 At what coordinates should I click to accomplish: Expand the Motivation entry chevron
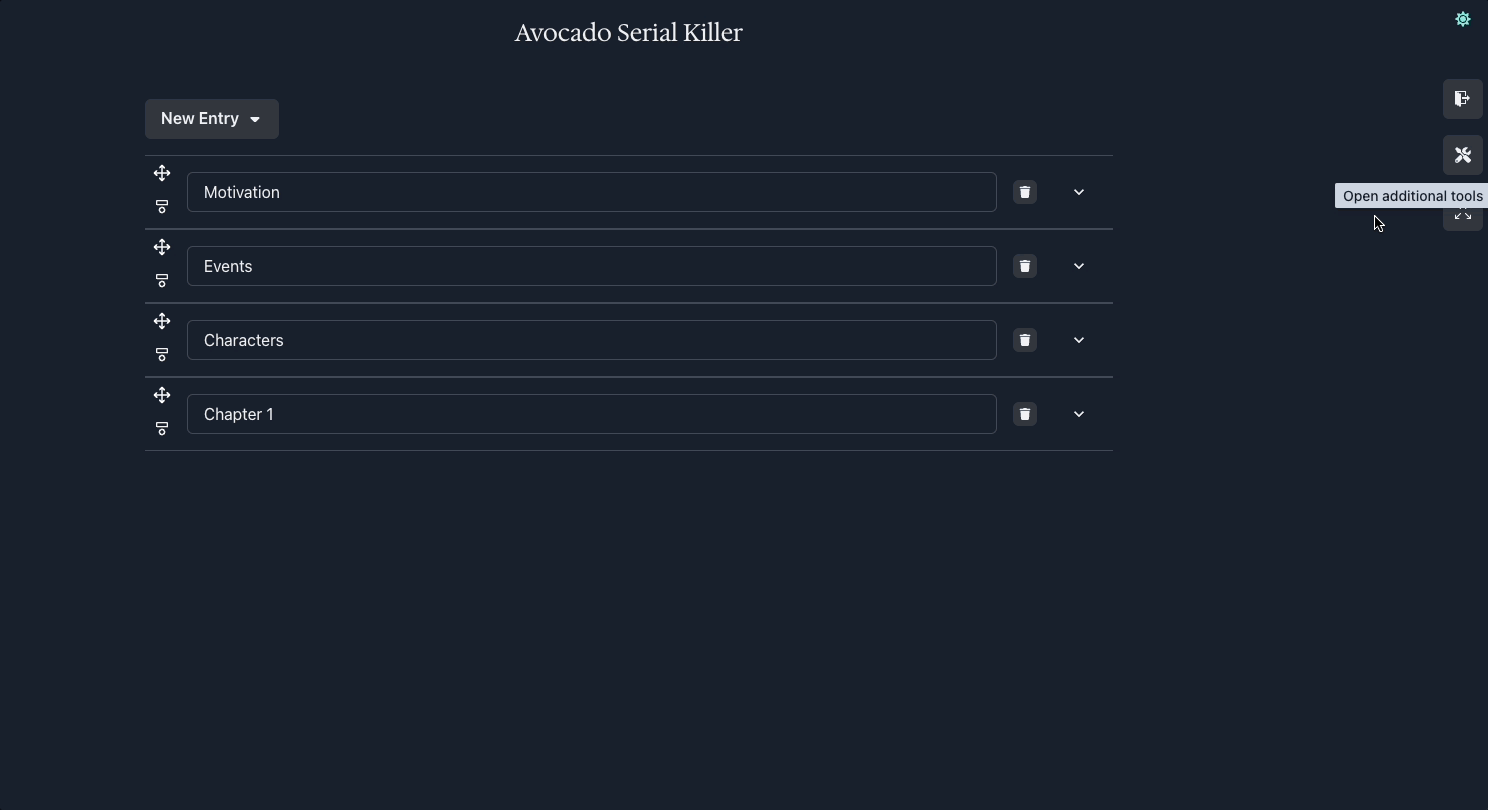point(1078,192)
